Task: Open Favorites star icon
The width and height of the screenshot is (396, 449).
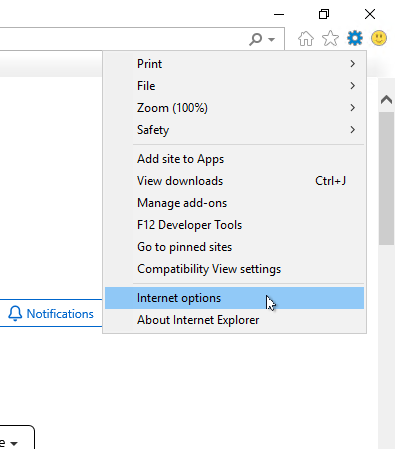Action: [330, 38]
